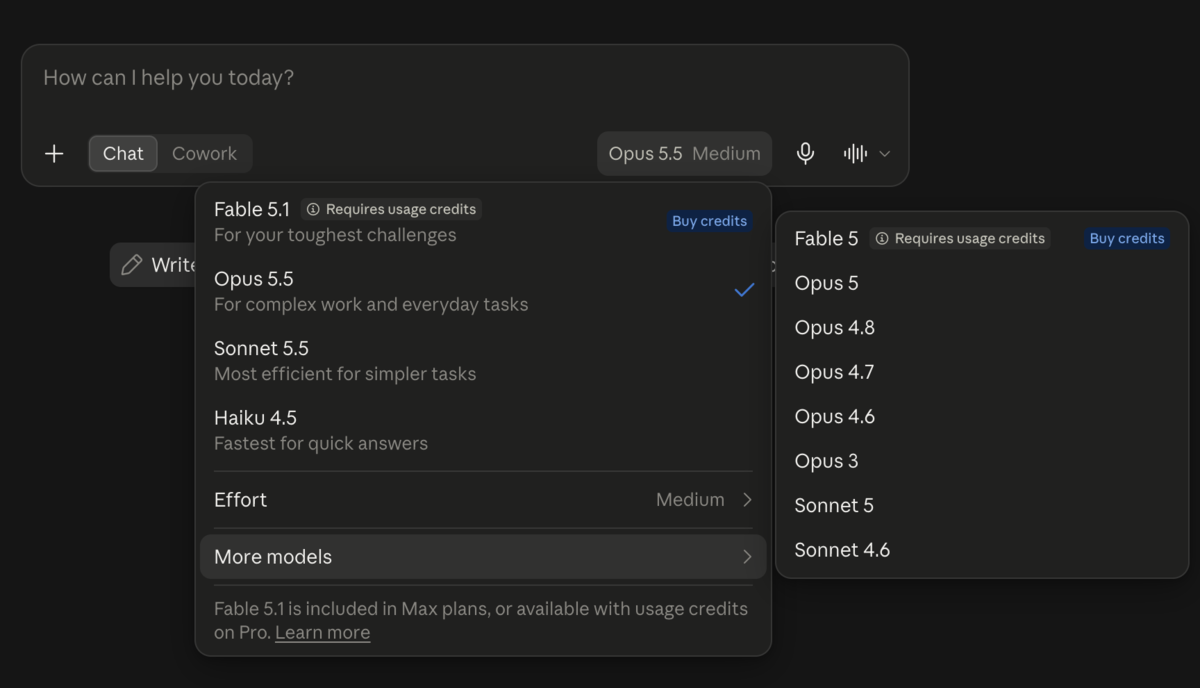The image size is (1200, 688).
Task: Expand the More models submenu chevron
Action: (746, 557)
